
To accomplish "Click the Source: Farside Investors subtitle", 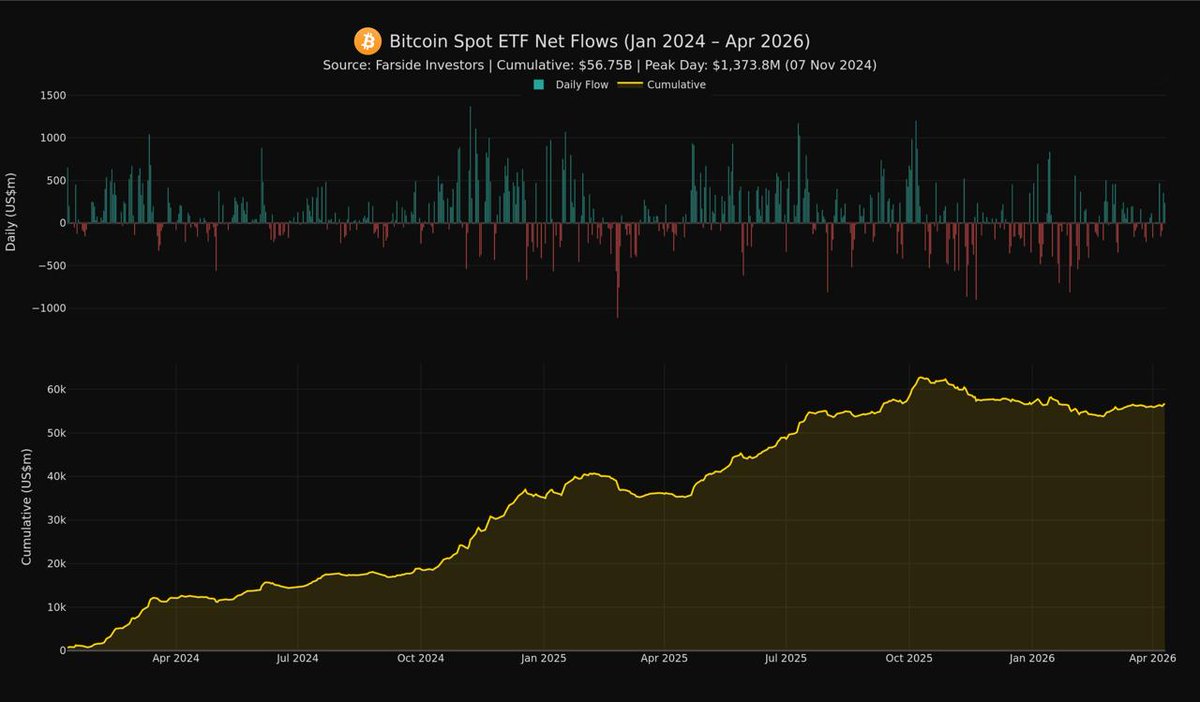I will pos(404,64).
